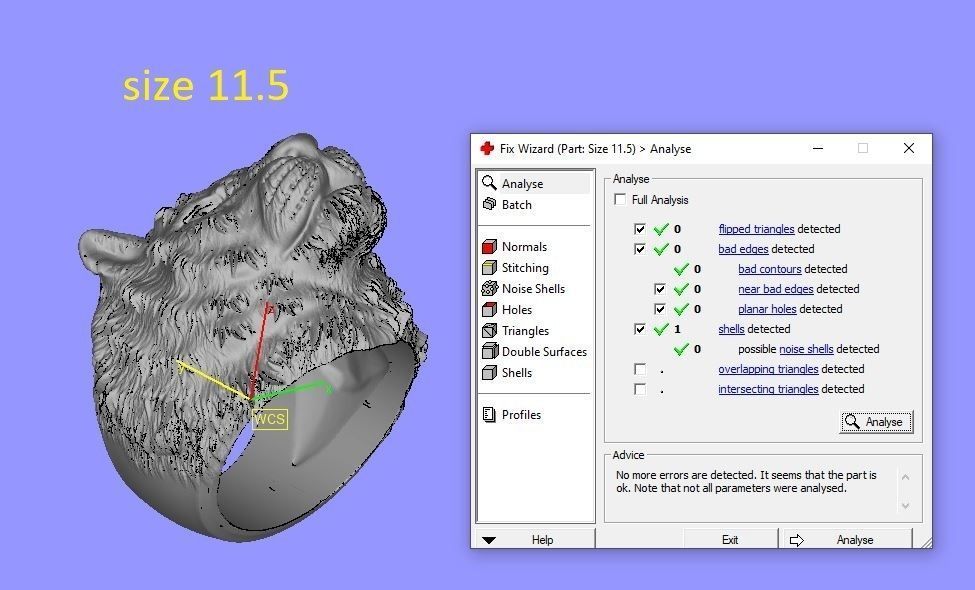
Task: Open the bad contours link
Action: coord(770,269)
